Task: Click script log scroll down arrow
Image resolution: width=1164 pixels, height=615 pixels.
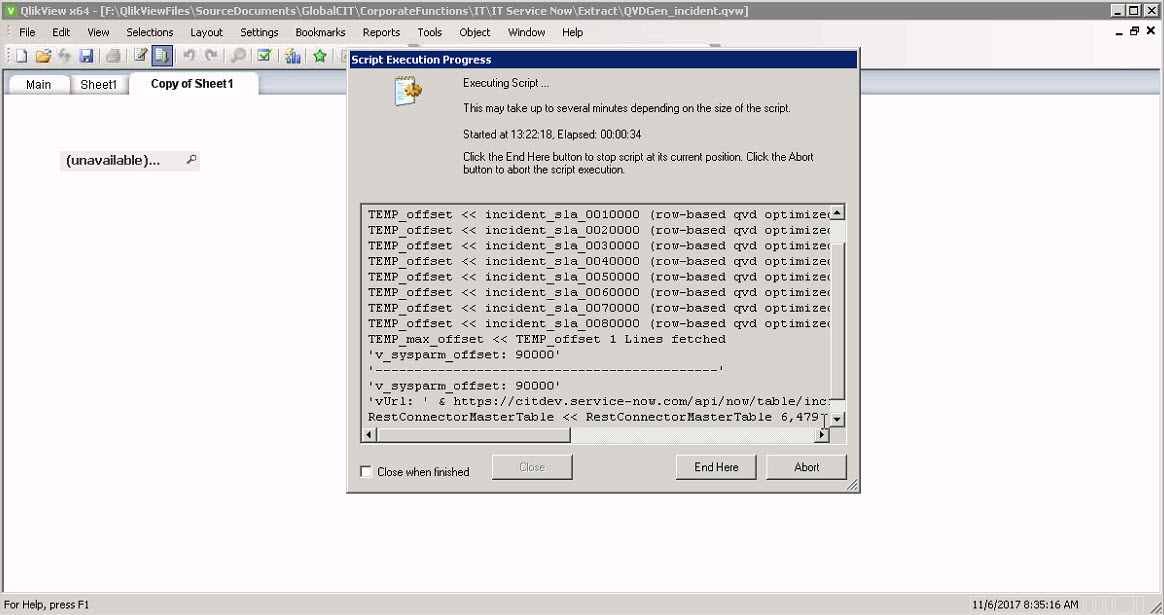Action: pyautogui.click(x=837, y=420)
